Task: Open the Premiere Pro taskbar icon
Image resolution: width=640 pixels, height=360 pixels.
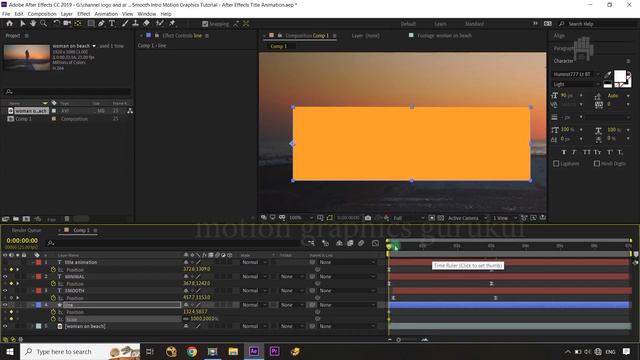Action: click(x=274, y=351)
